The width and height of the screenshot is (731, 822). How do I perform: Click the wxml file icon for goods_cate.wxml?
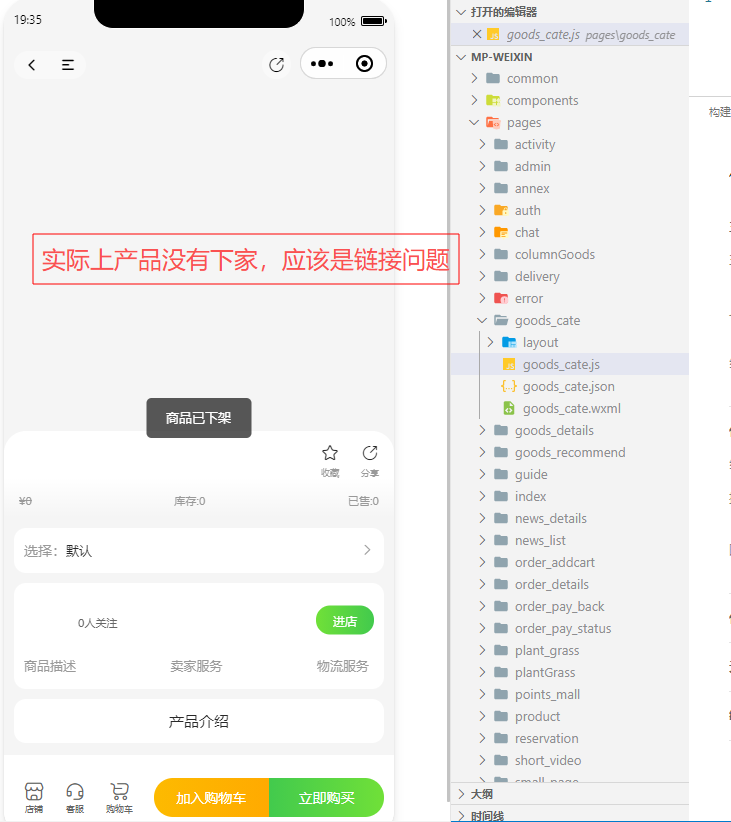pyautogui.click(x=509, y=408)
